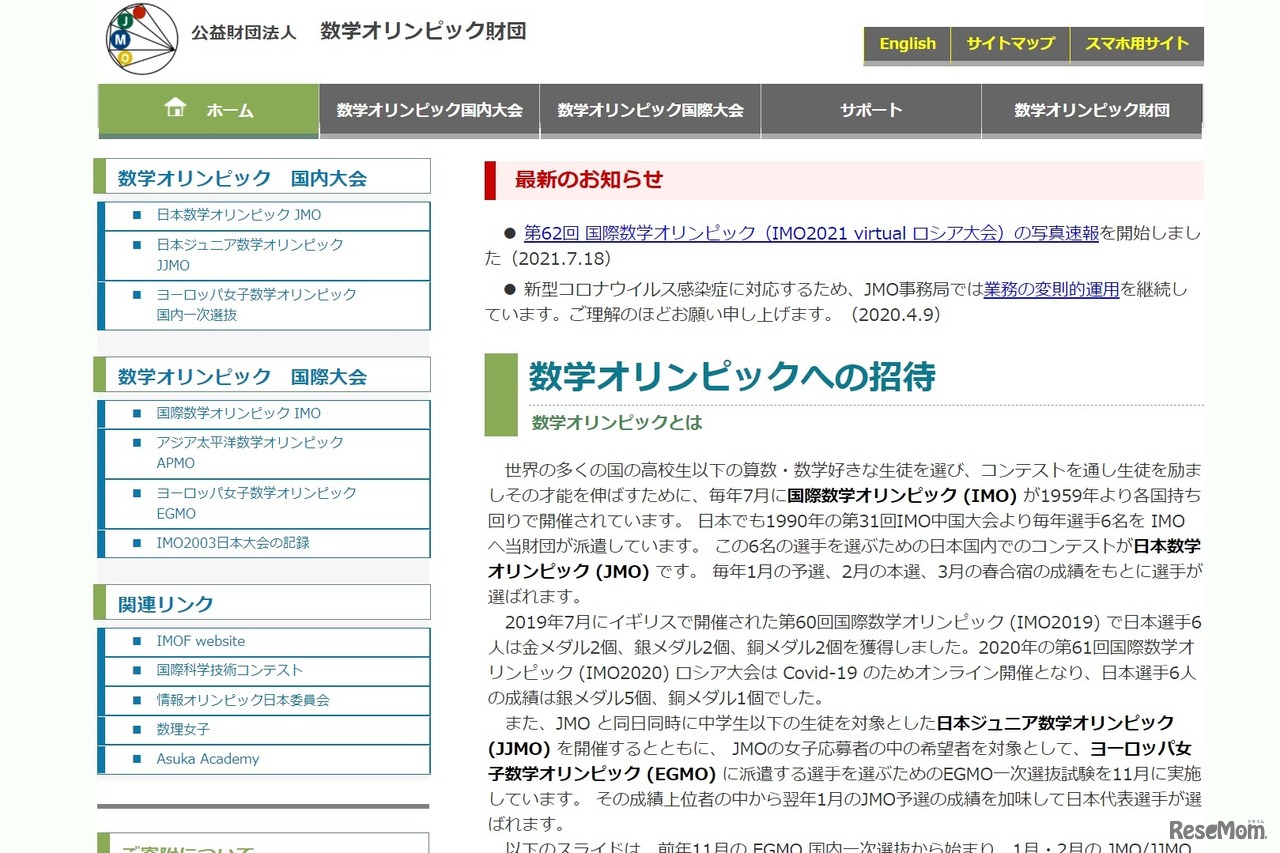Select the サポート navigation tab
The width and height of the screenshot is (1280, 853).
click(871, 110)
